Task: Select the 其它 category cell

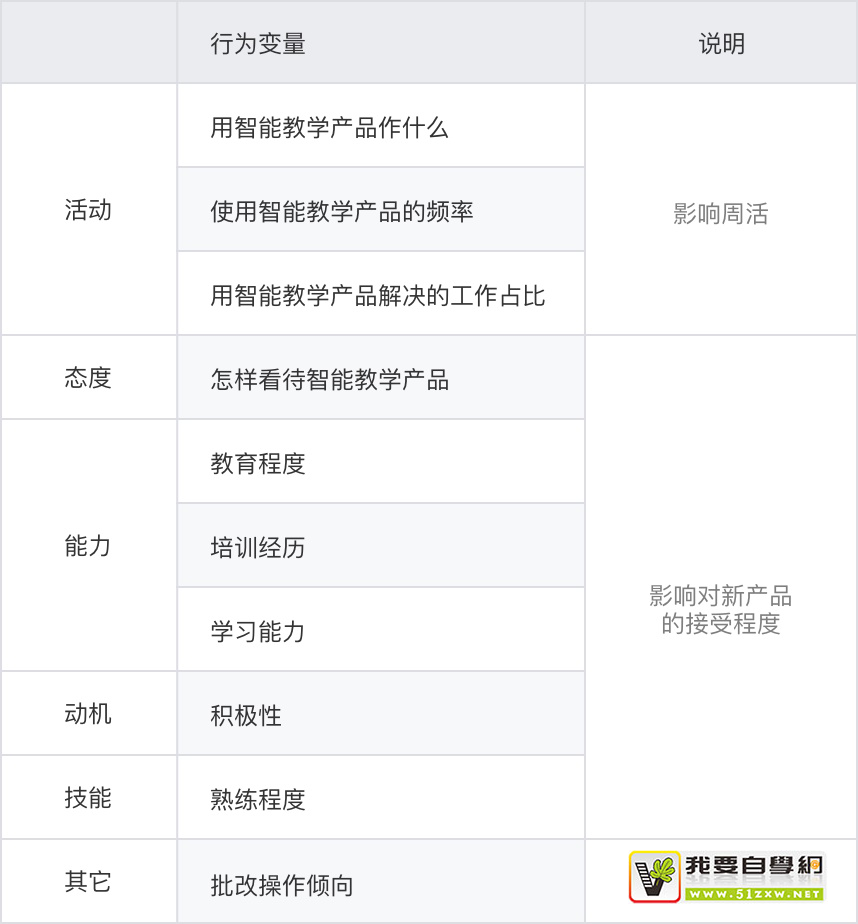Action: coord(88,882)
